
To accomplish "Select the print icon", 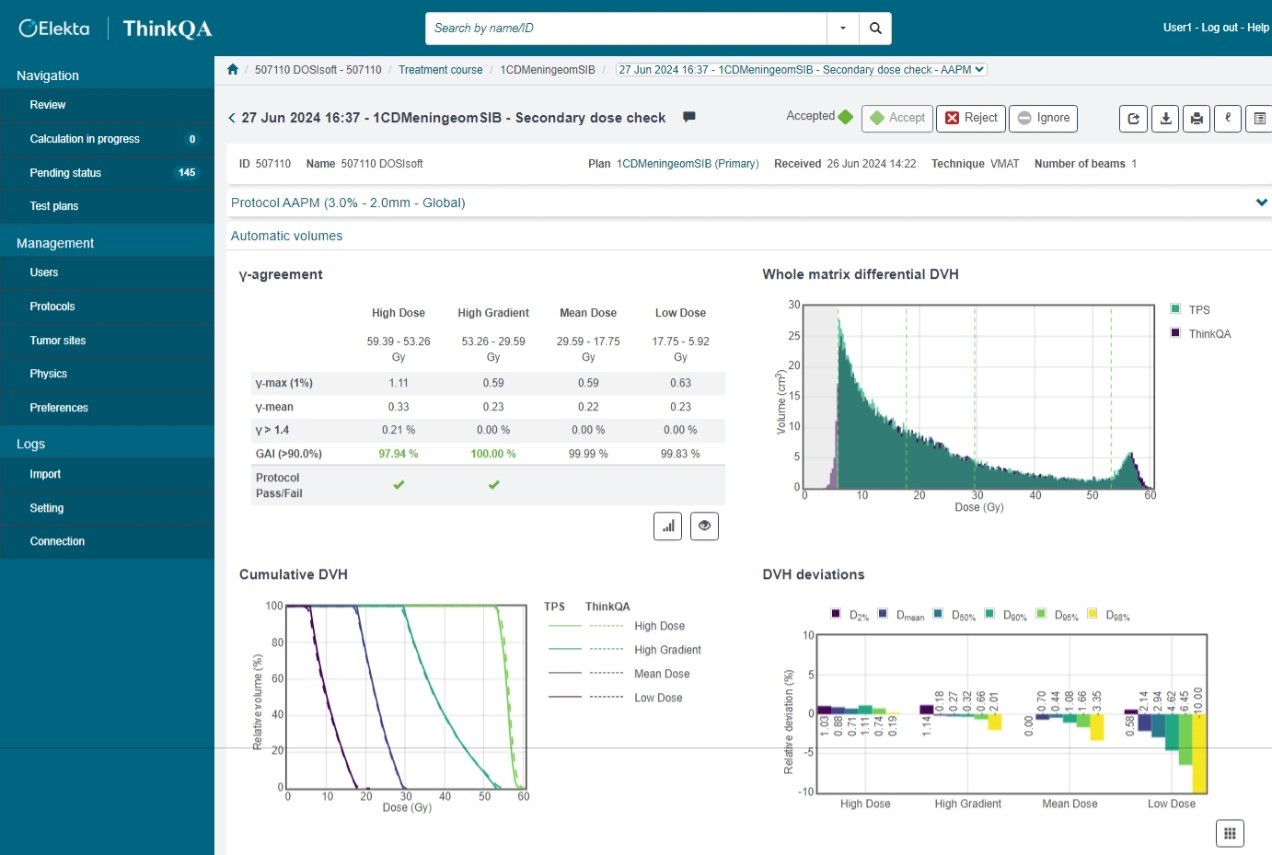I will (1196, 118).
